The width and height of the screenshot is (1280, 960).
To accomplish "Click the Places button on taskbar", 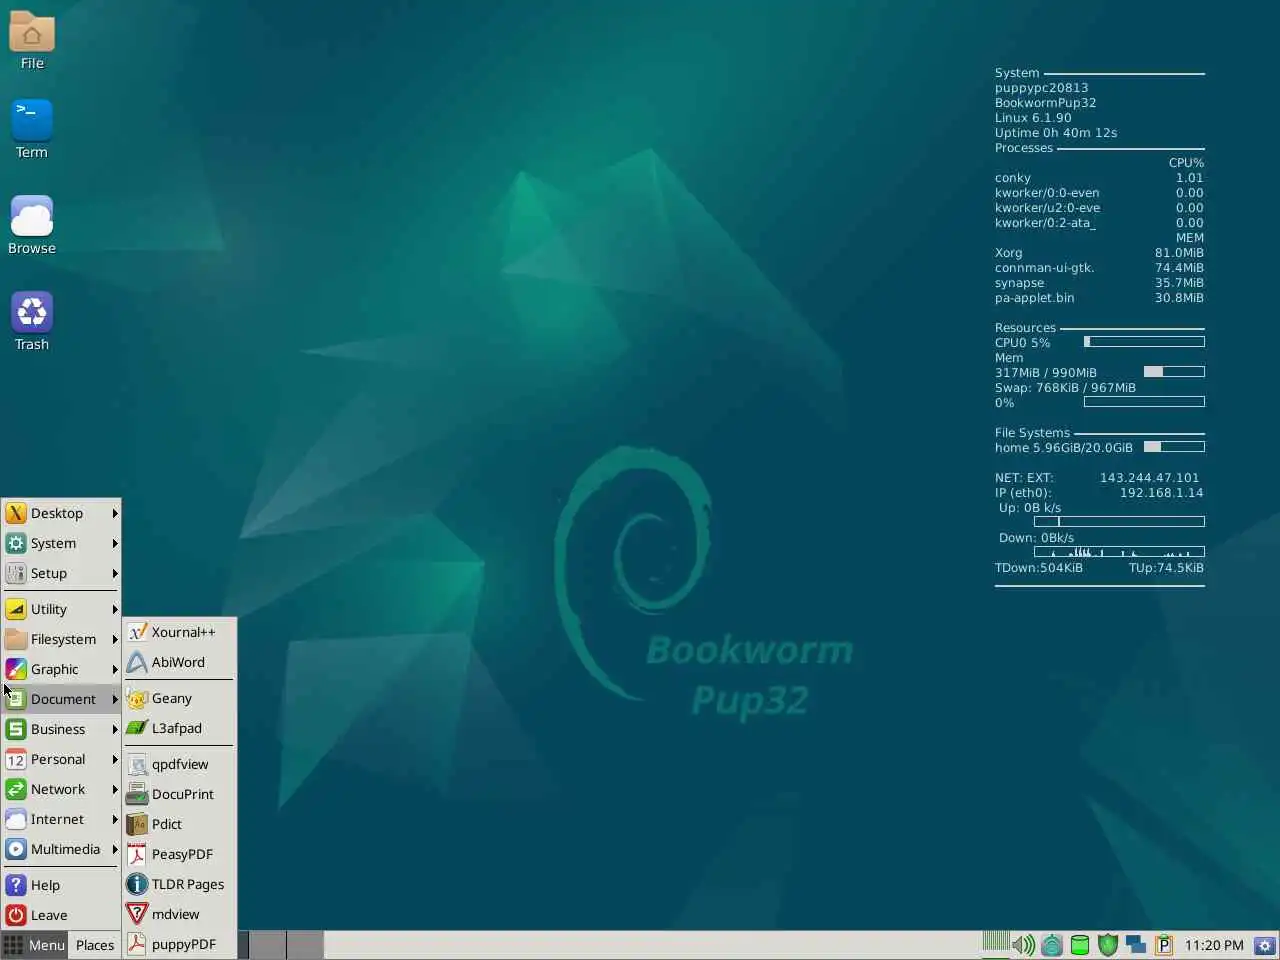I will (x=95, y=945).
